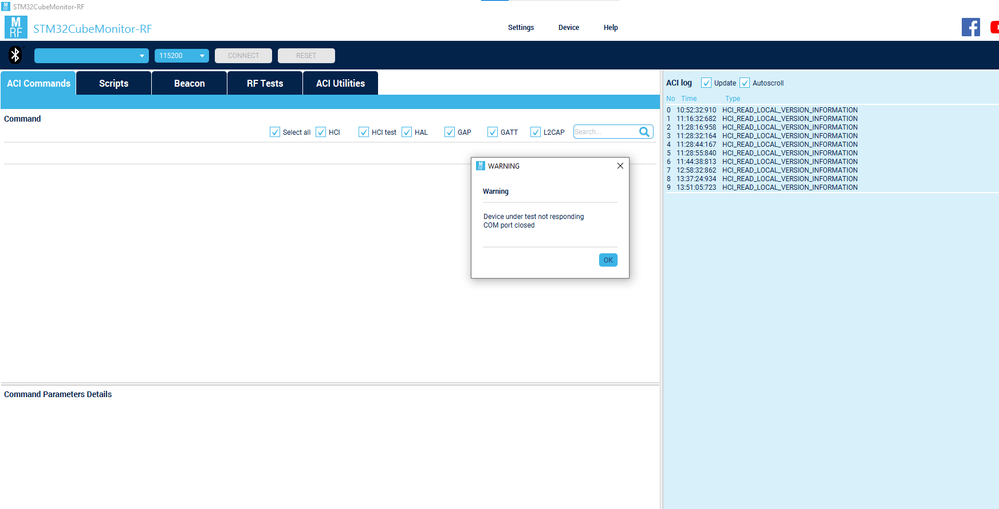Toggle the GATT filter checkbox

point(492,132)
